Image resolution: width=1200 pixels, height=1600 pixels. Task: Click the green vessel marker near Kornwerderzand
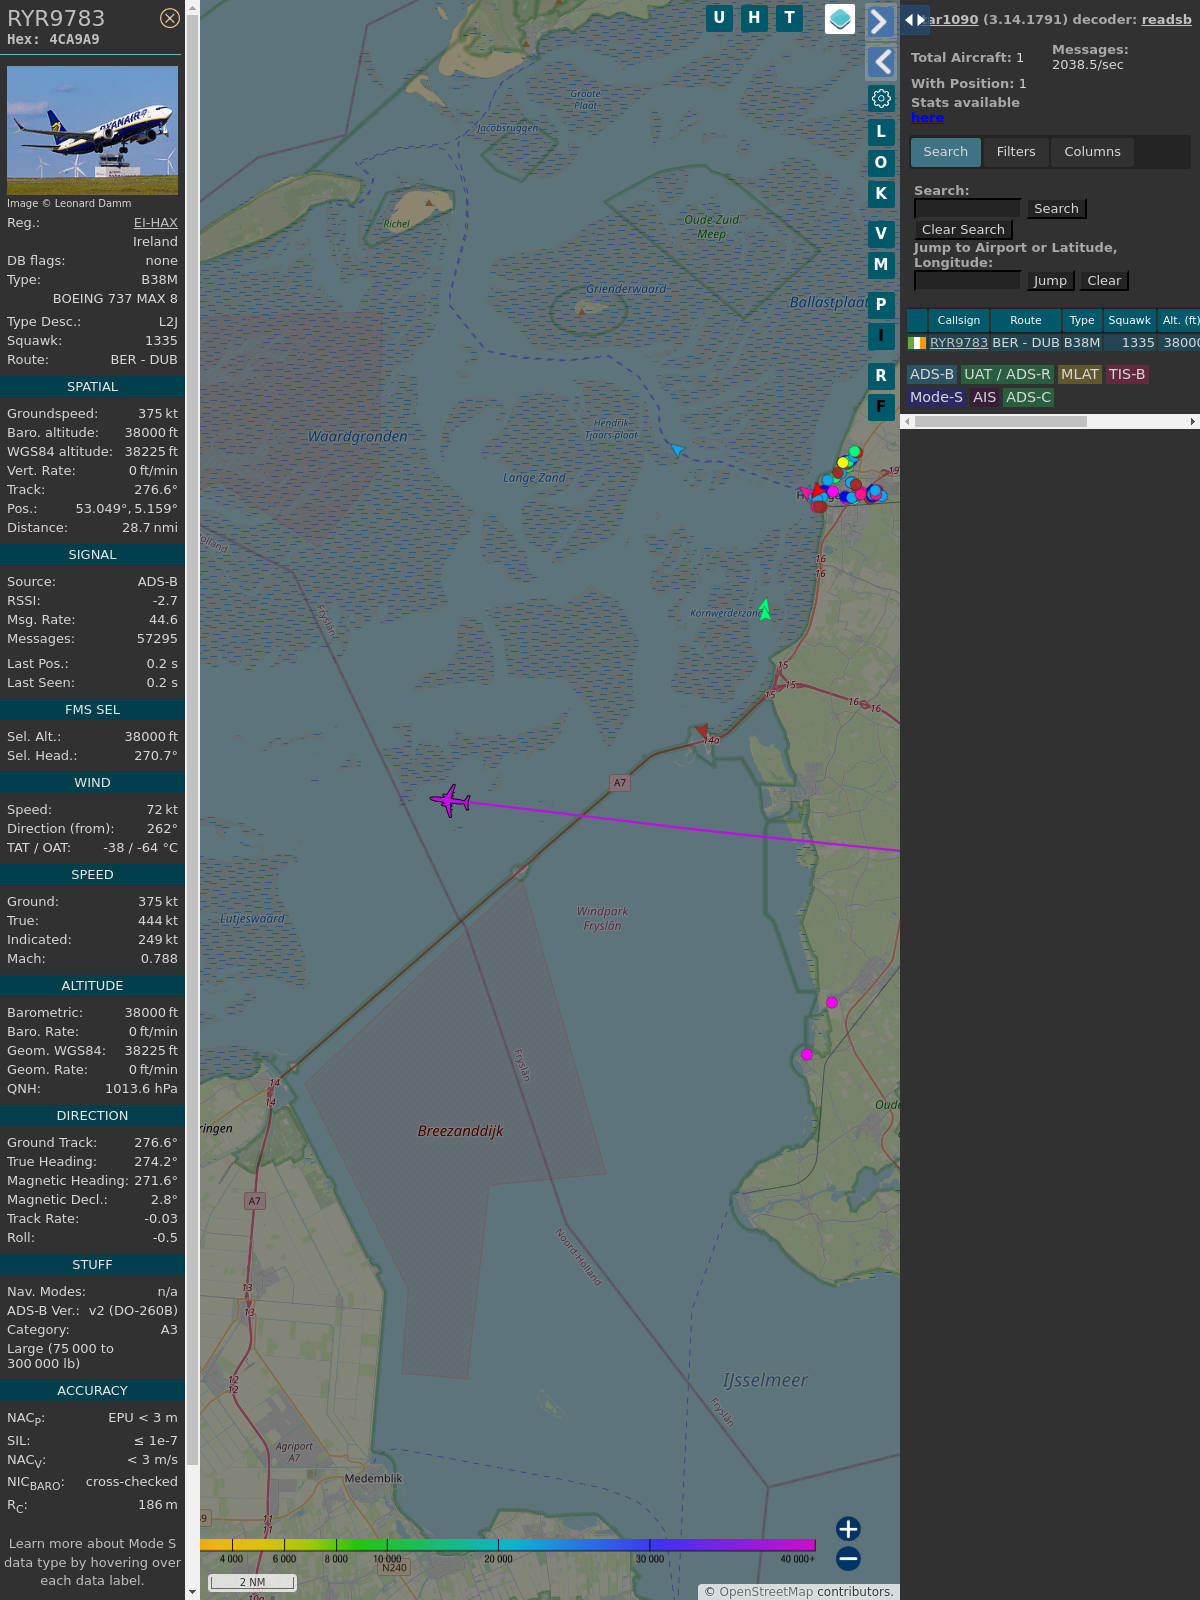[765, 609]
